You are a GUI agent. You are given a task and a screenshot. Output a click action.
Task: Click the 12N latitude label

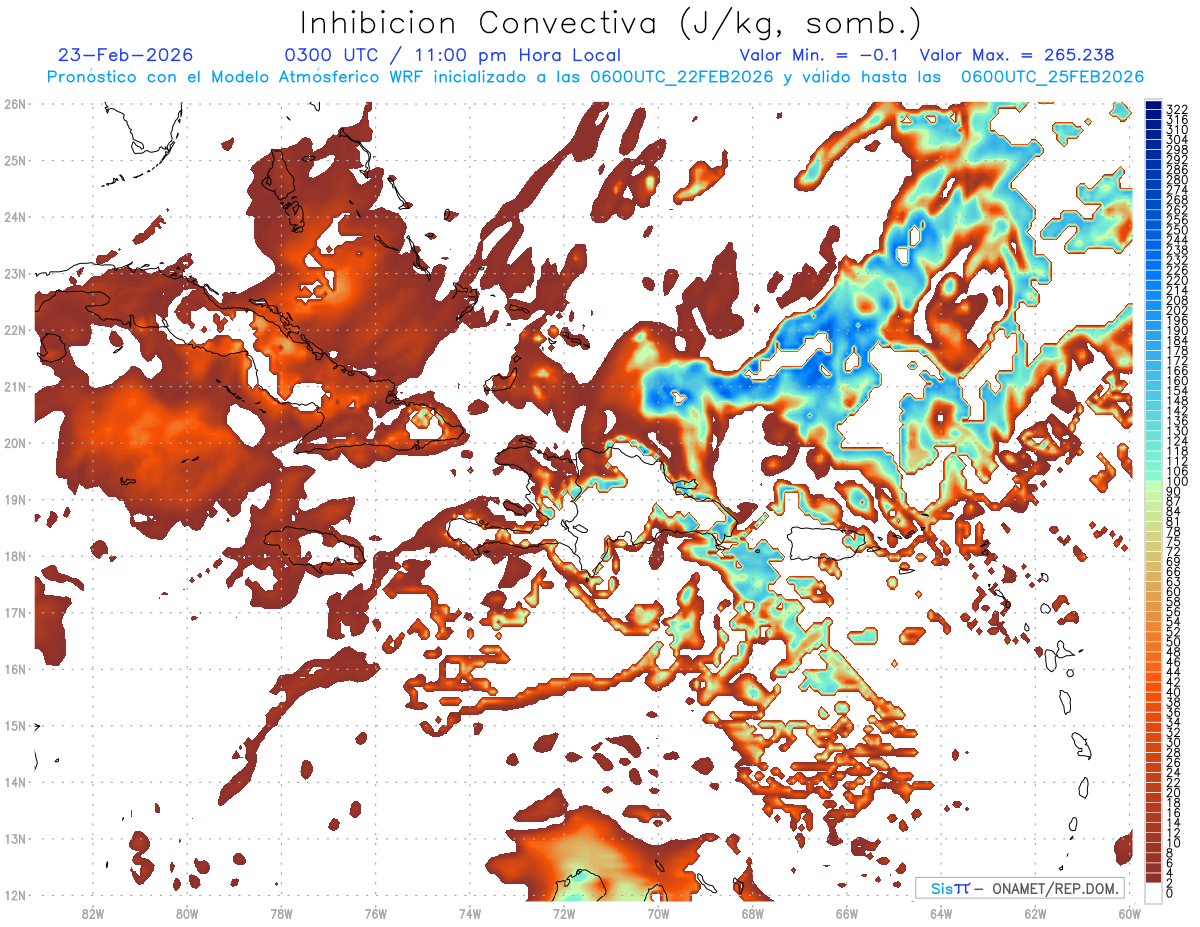(14, 895)
